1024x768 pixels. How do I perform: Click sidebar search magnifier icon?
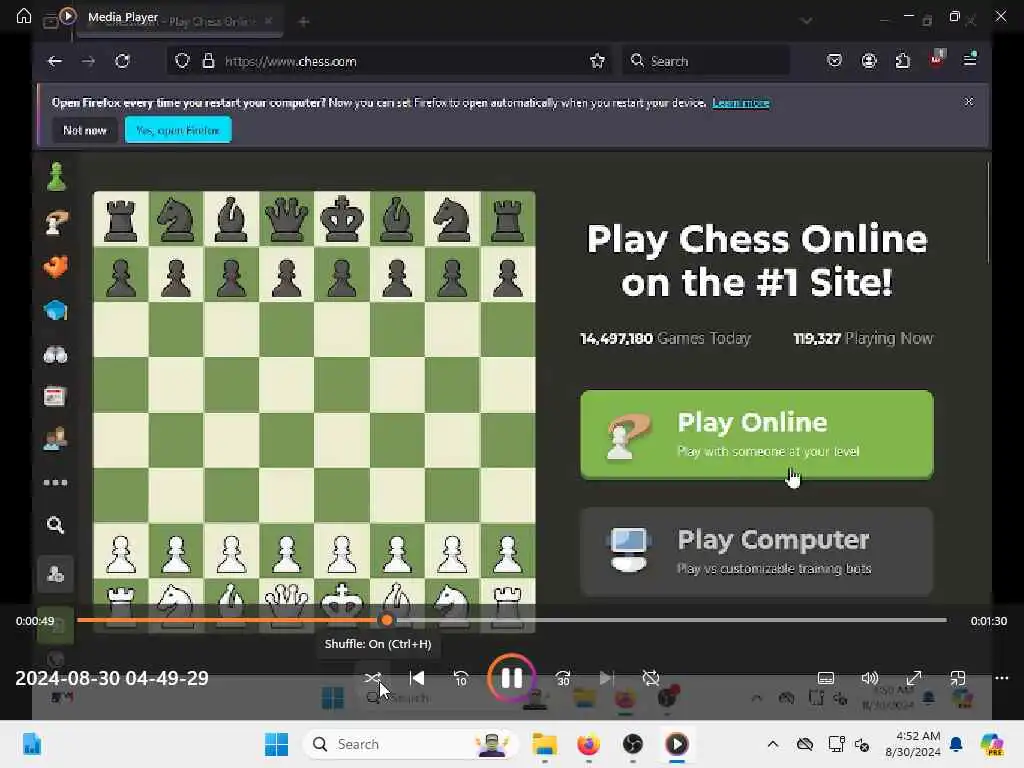[56, 525]
